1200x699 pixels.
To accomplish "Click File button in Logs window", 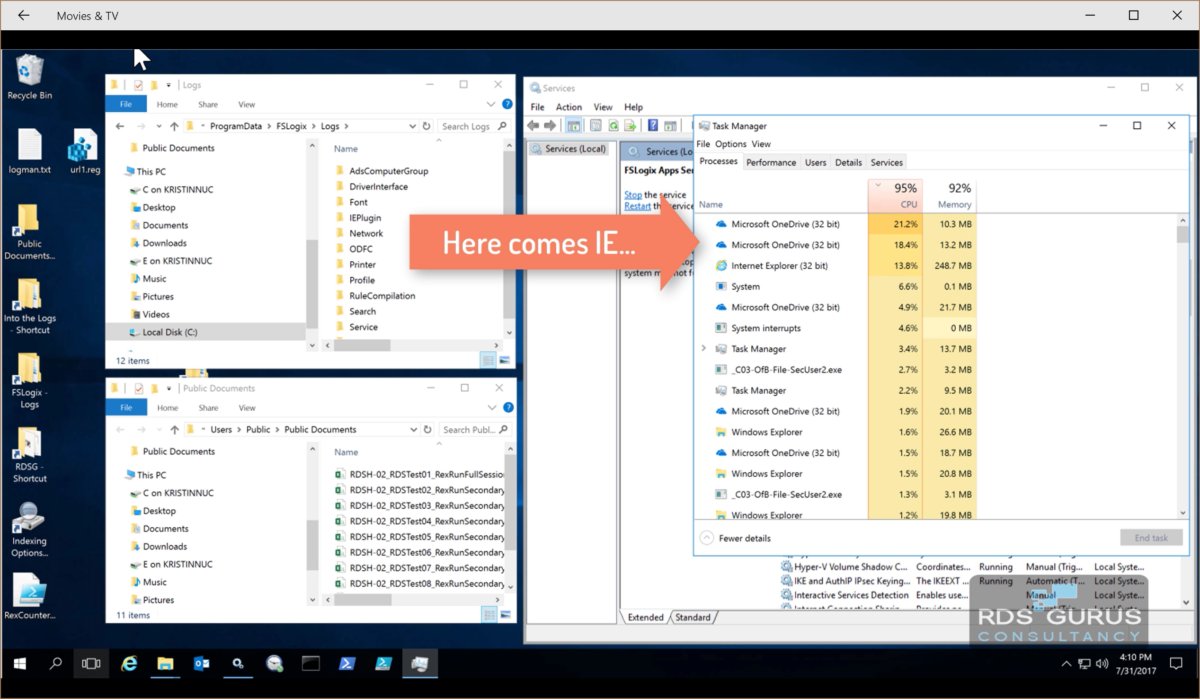I will pyautogui.click(x=126, y=104).
